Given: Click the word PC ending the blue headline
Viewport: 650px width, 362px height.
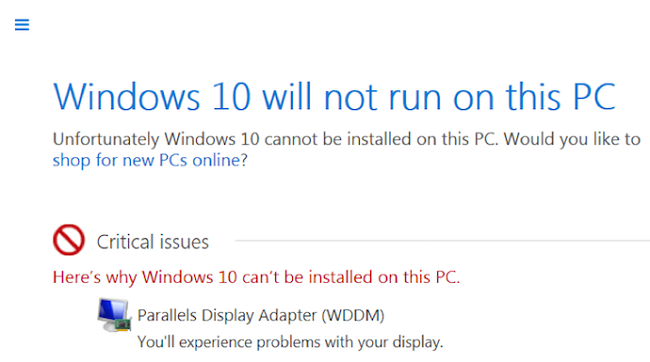Looking at the screenshot, I should [594, 97].
